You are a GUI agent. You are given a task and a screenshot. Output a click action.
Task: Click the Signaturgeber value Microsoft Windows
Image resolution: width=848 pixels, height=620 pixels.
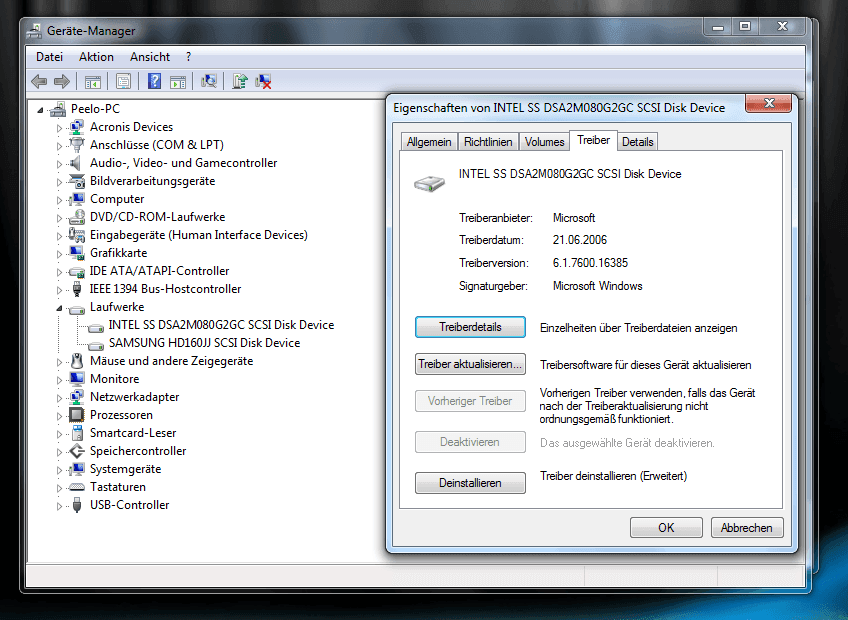pos(598,286)
